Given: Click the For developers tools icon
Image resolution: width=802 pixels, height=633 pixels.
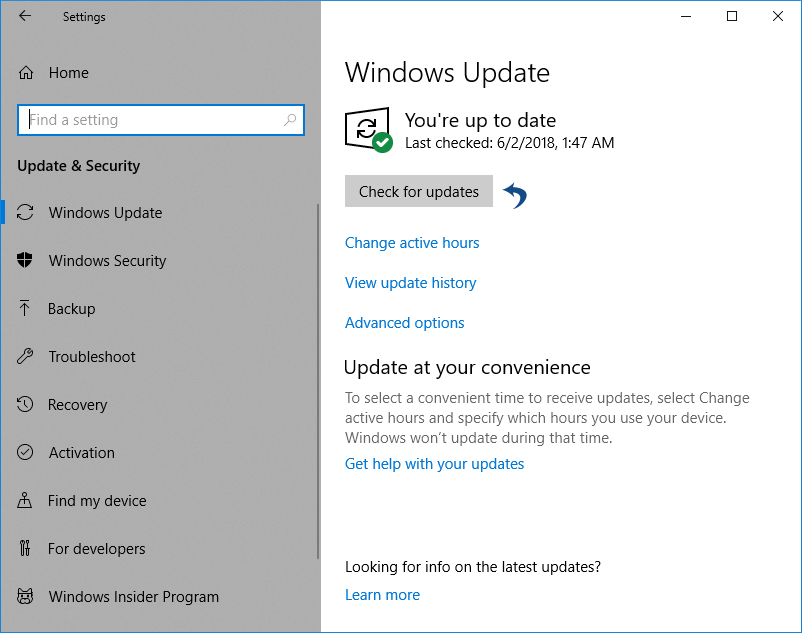Looking at the screenshot, I should [x=25, y=548].
